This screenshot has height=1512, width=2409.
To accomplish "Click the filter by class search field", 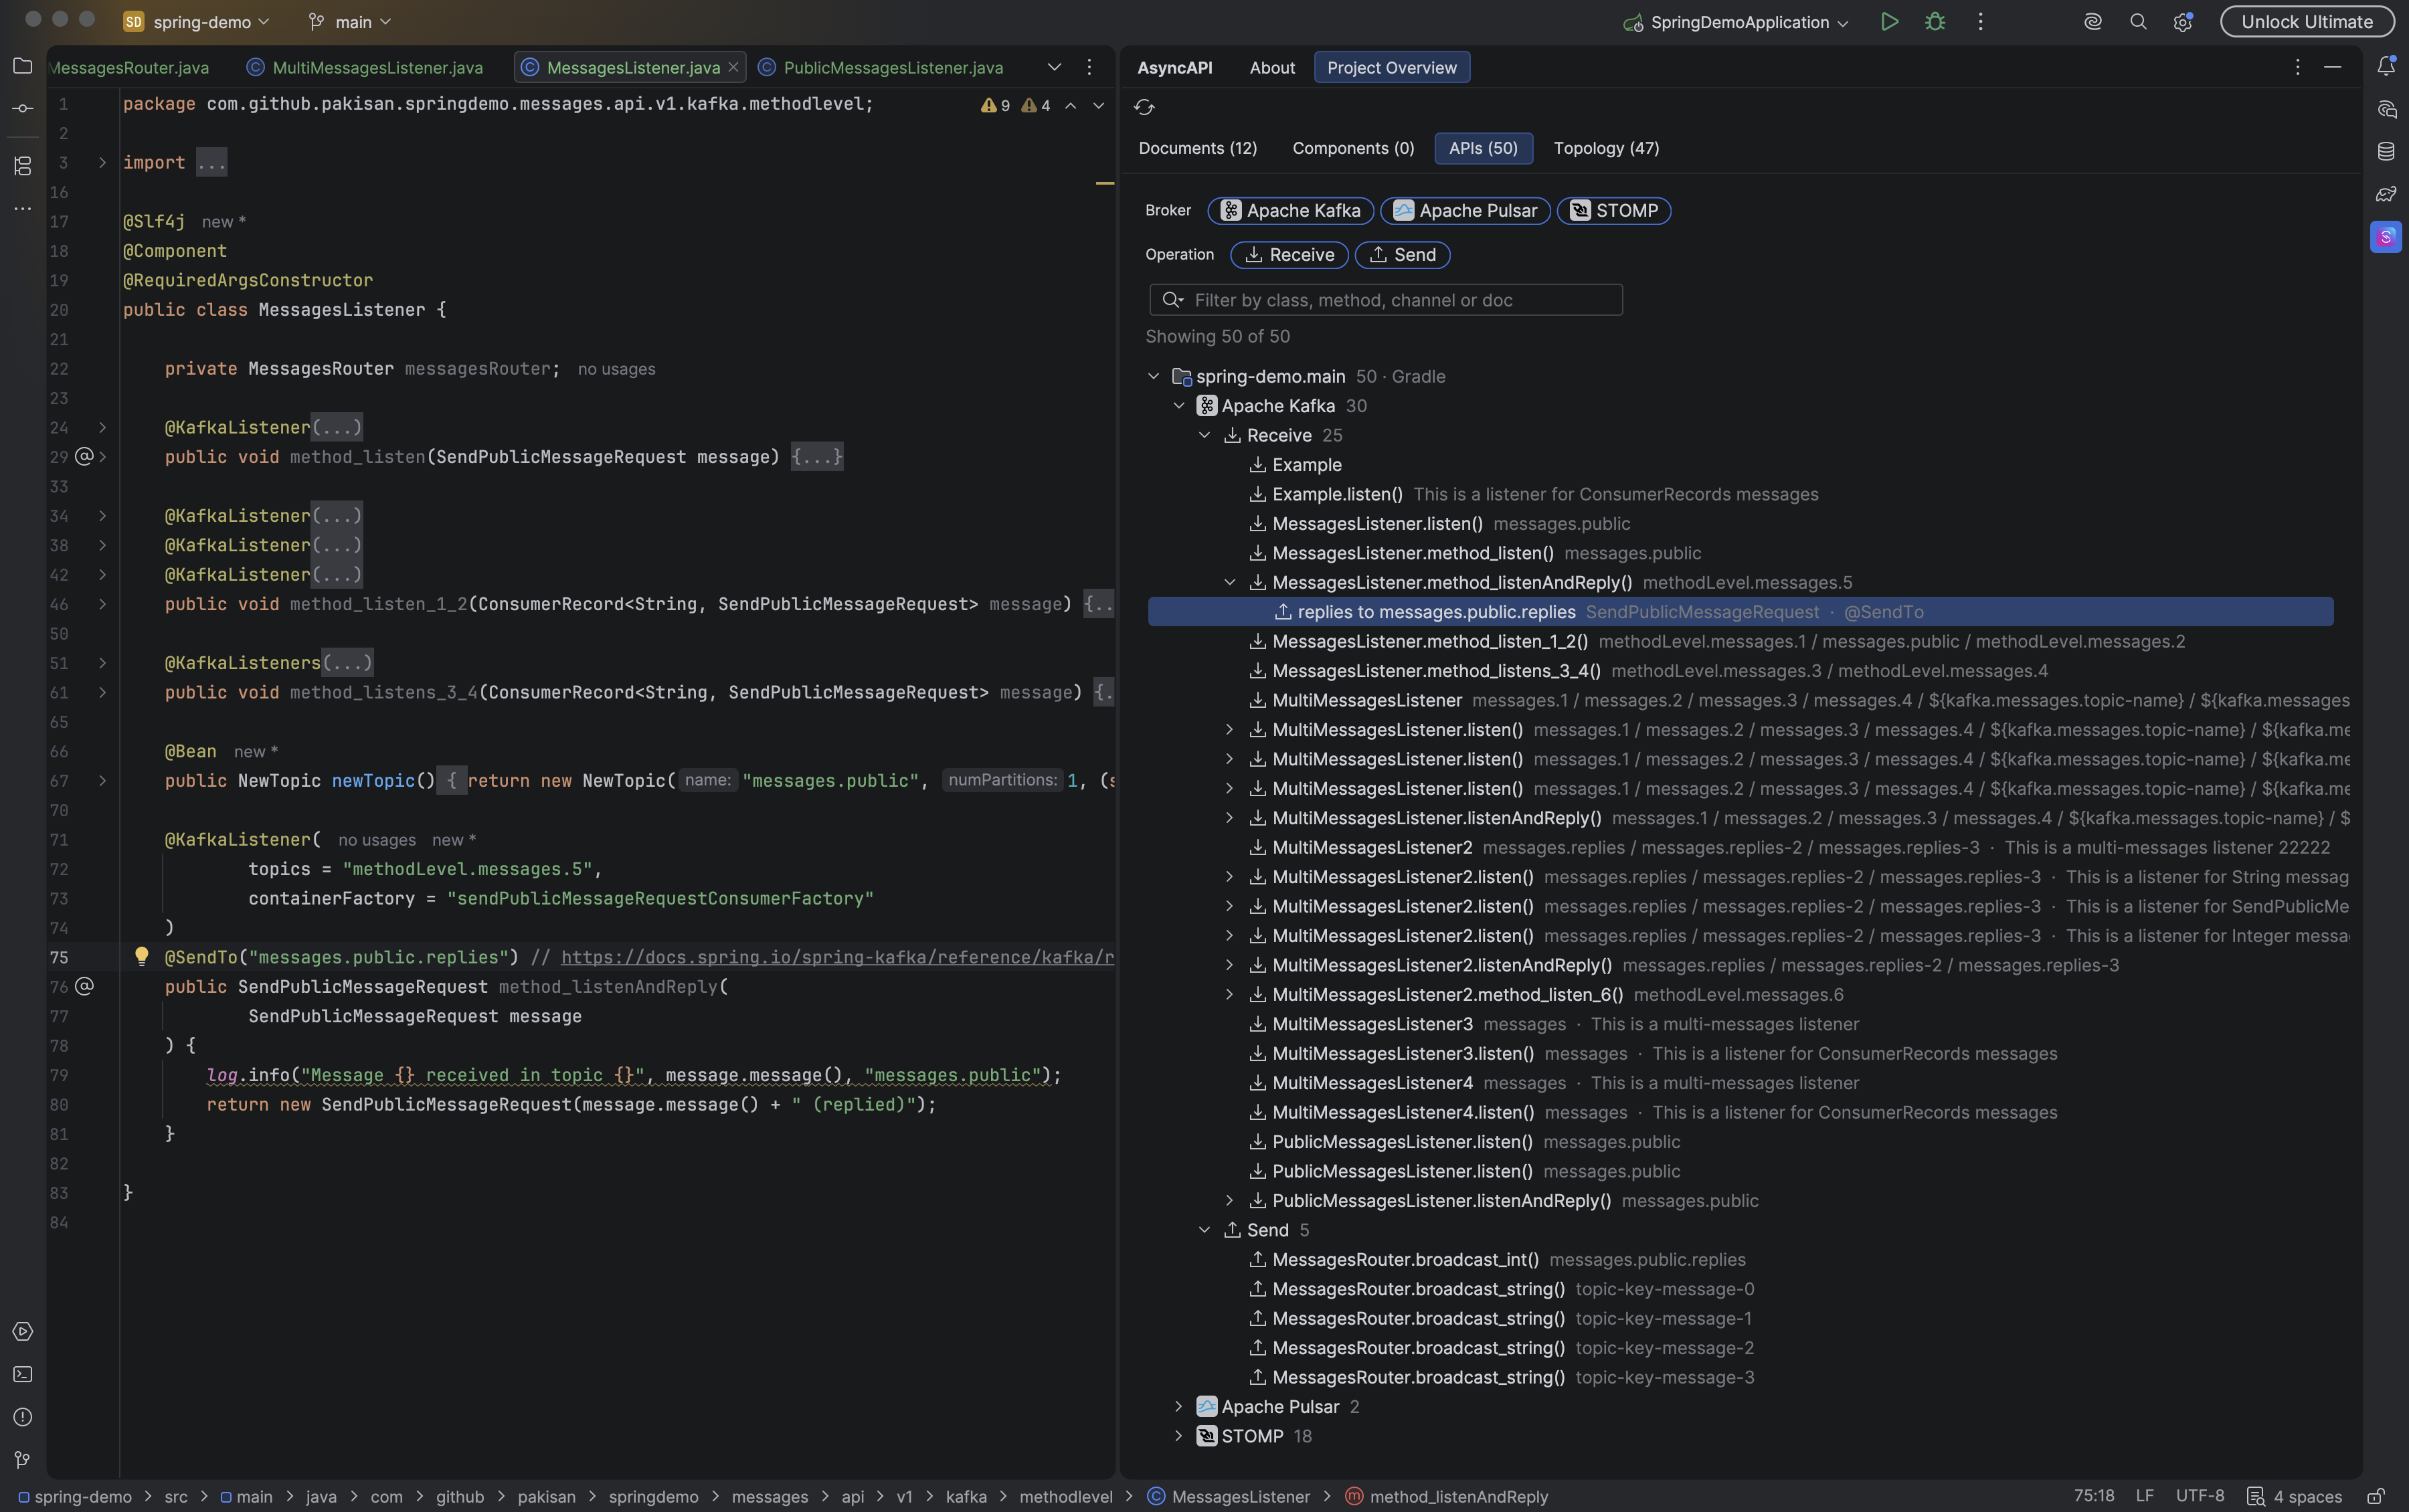I will click(x=1386, y=300).
